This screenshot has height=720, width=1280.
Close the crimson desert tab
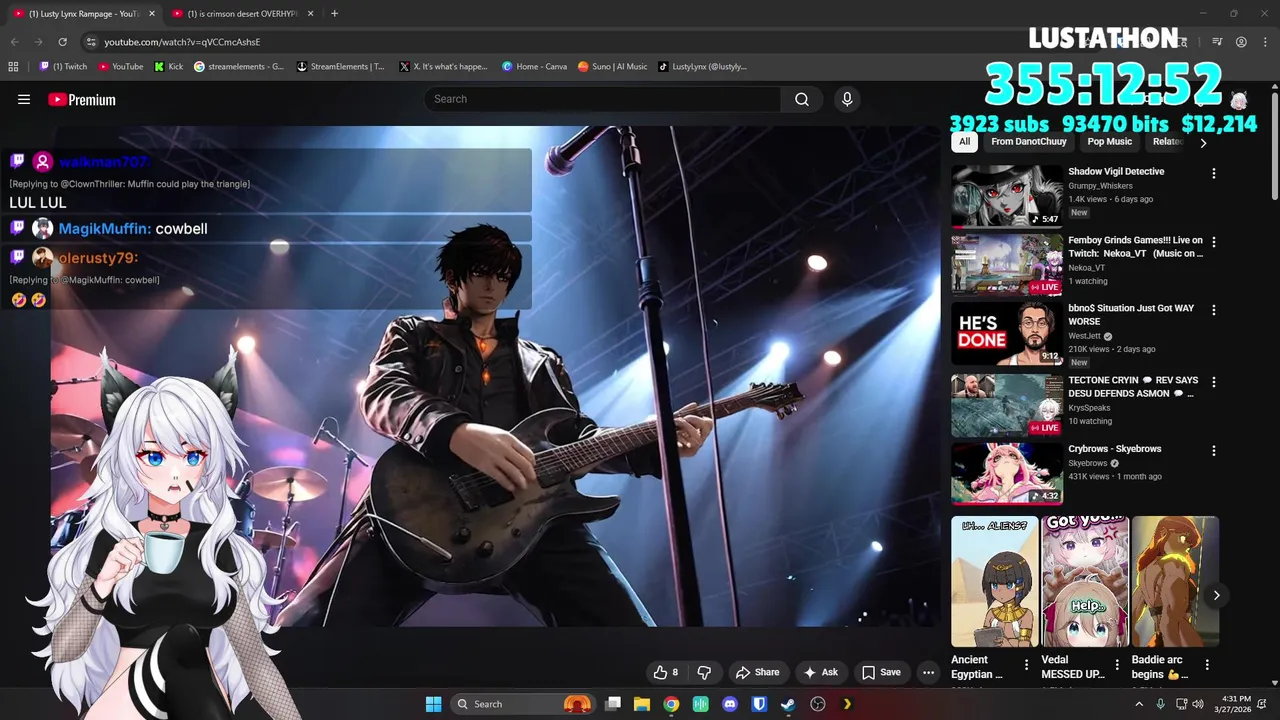tap(310, 14)
